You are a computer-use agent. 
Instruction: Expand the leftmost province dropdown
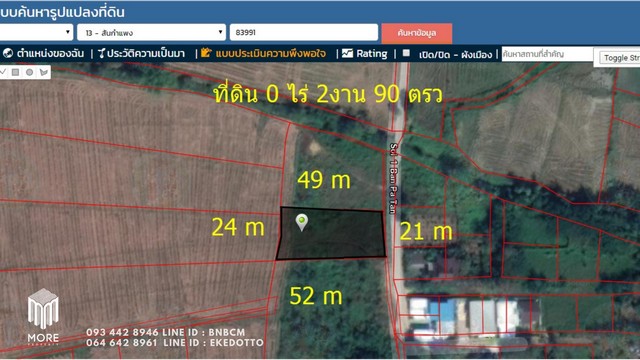(x=36, y=32)
